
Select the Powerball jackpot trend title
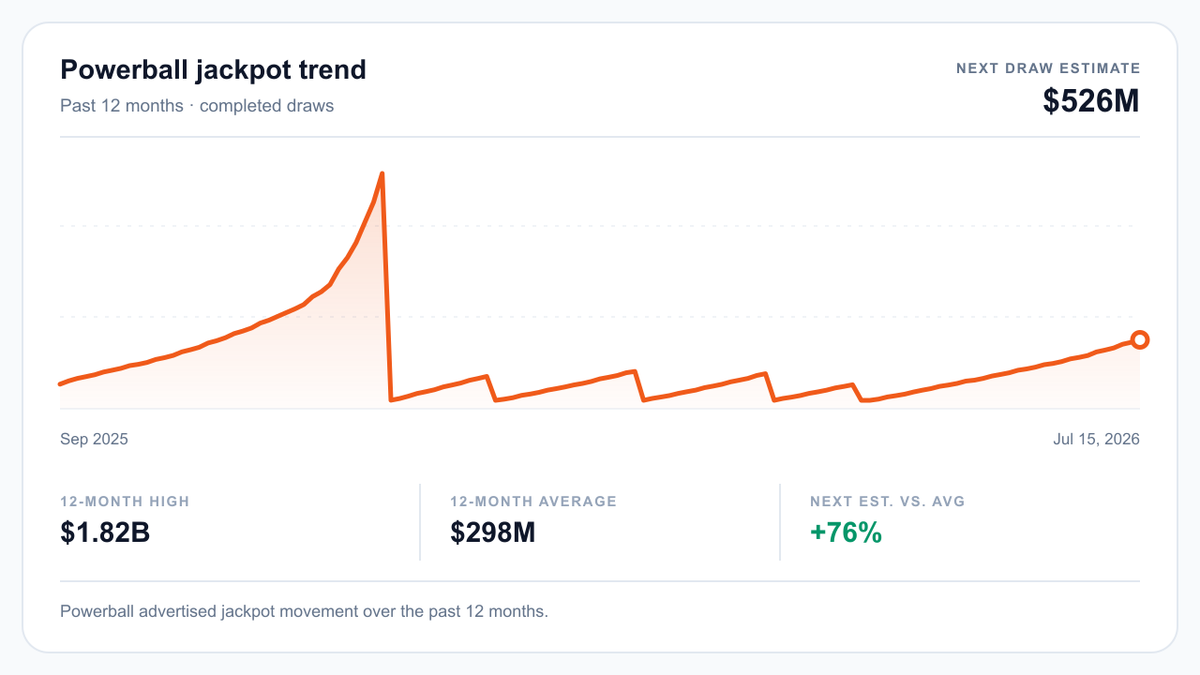213,70
